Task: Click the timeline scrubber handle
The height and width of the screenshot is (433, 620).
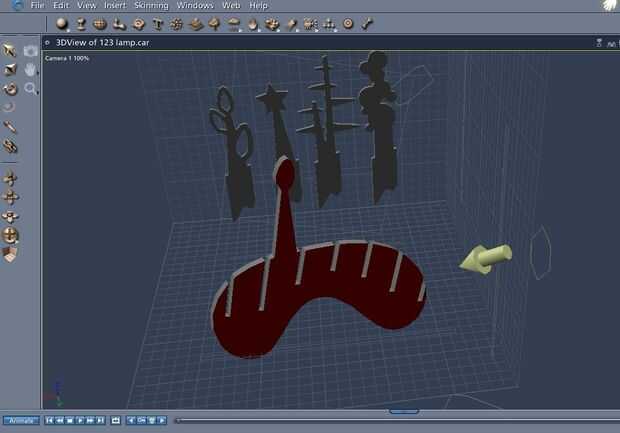Action: (x=178, y=421)
